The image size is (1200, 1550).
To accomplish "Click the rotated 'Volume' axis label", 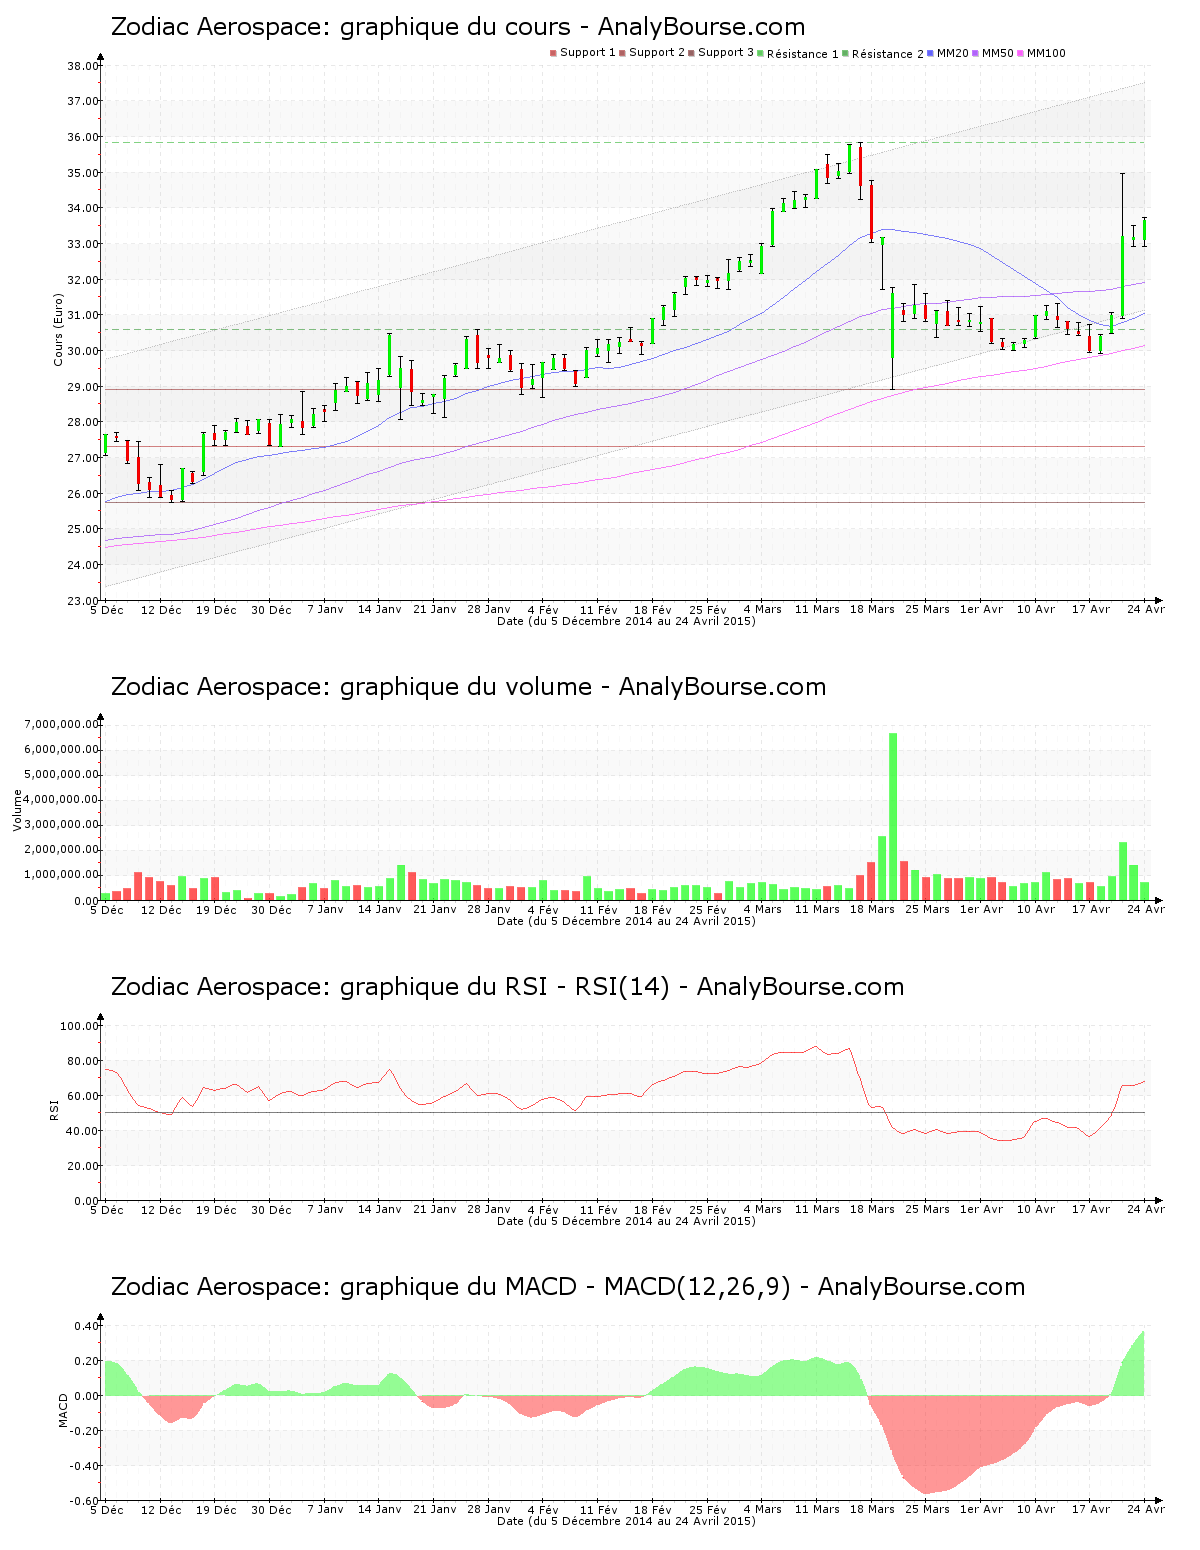I will point(17,810).
